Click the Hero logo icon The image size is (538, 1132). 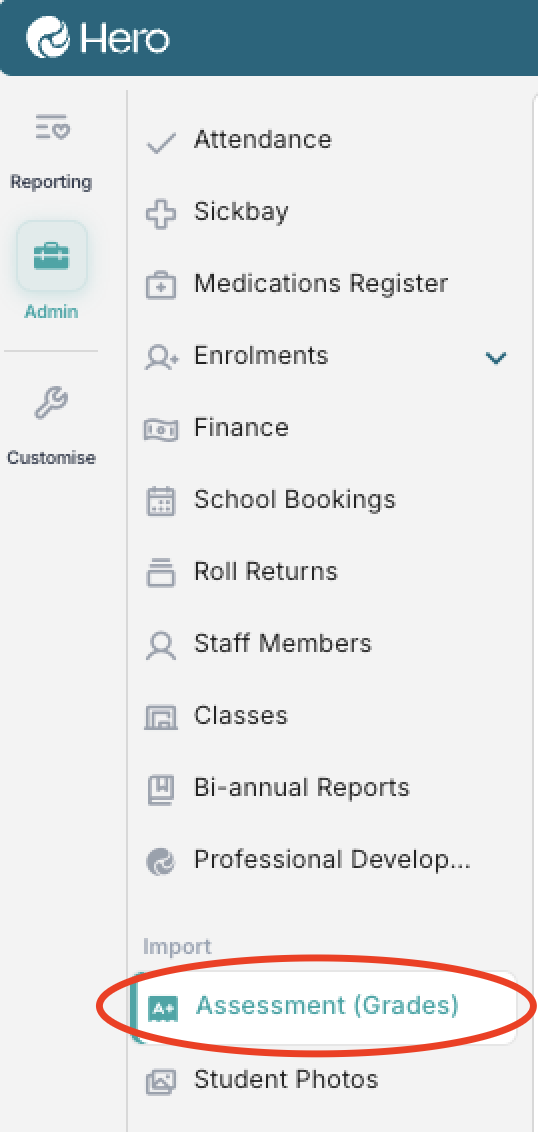[x=48, y=38]
